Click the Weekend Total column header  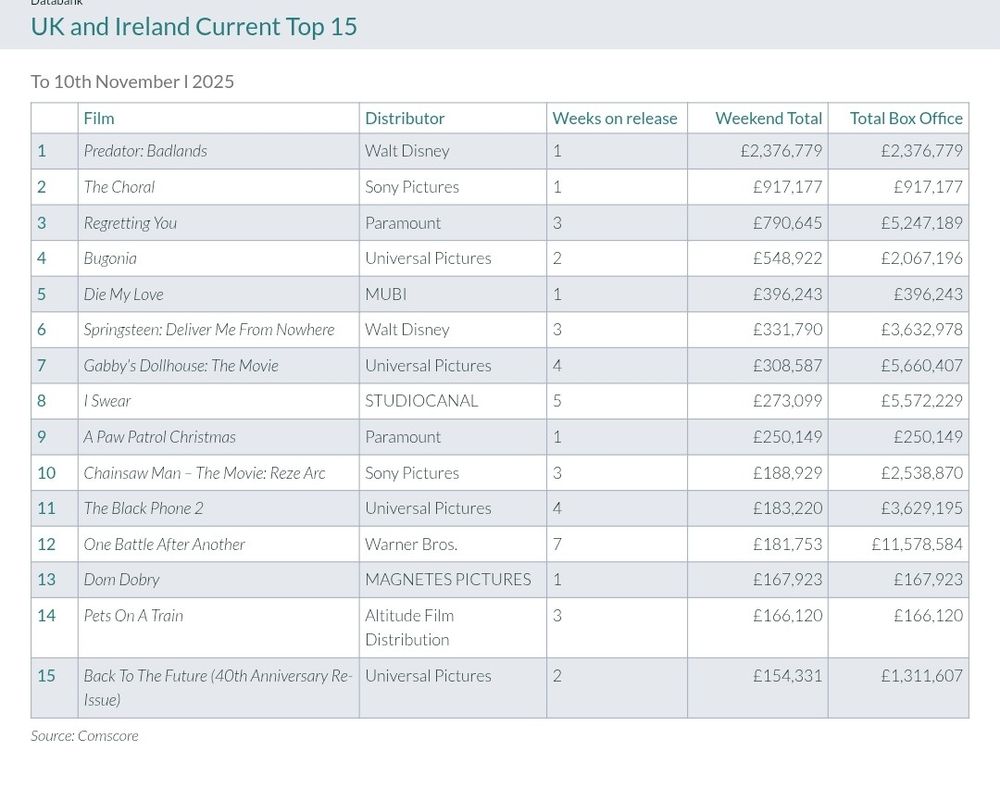pos(768,119)
